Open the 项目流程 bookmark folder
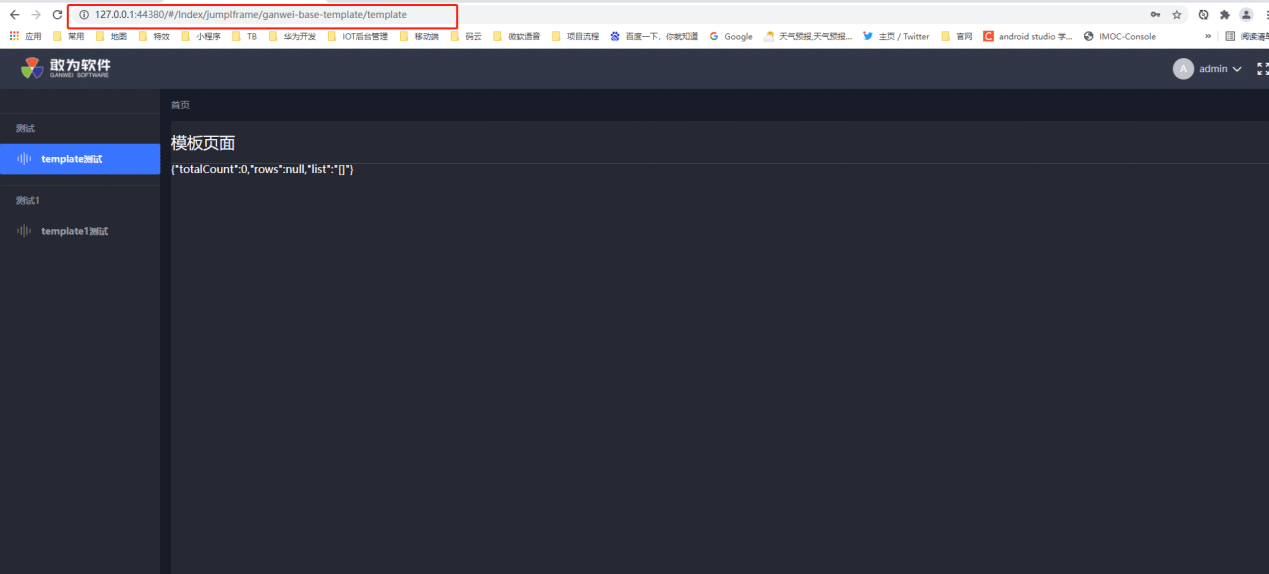The width and height of the screenshot is (1269, 574). coord(575,36)
